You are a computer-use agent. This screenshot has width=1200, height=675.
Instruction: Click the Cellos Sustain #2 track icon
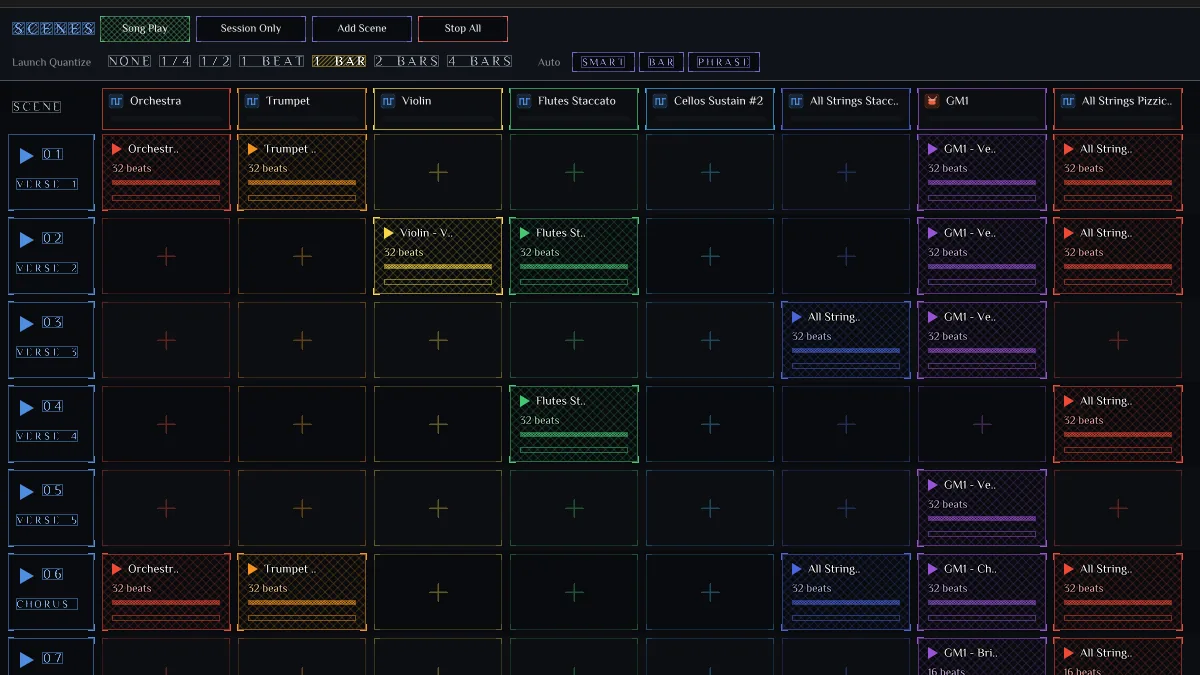pyautogui.click(x=660, y=101)
